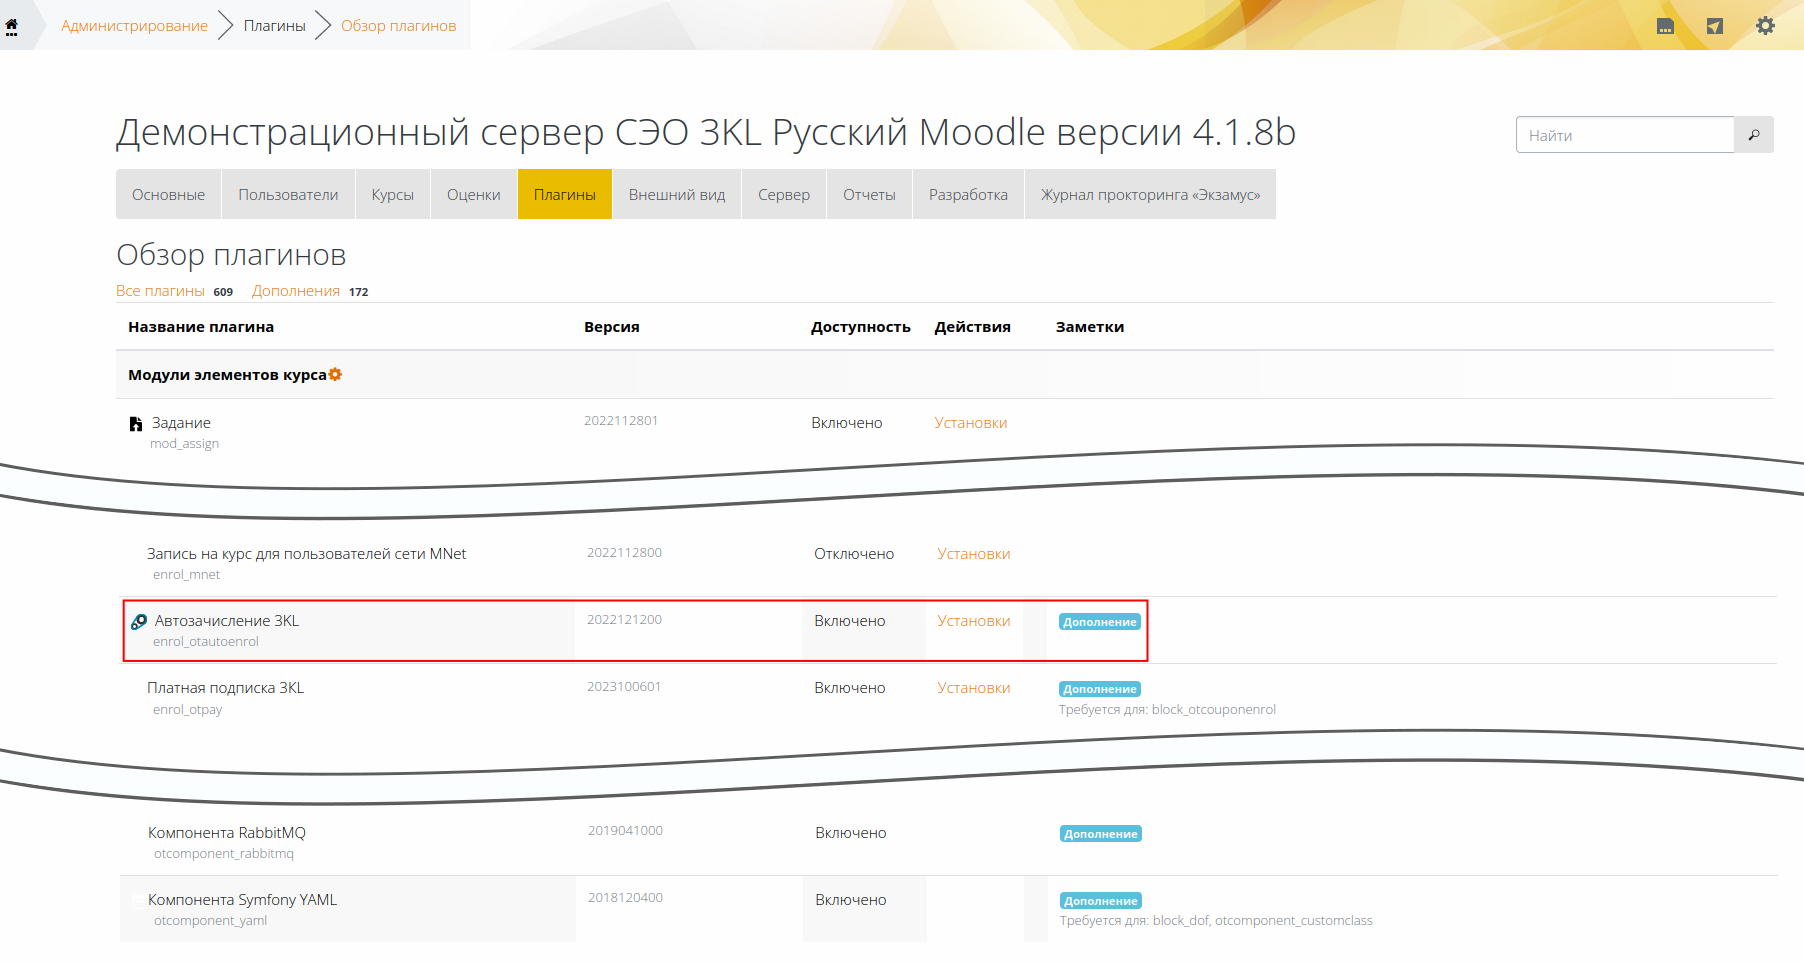
Task: Click Дополнение badge for Платная подписка 3KL
Action: coord(1100,689)
